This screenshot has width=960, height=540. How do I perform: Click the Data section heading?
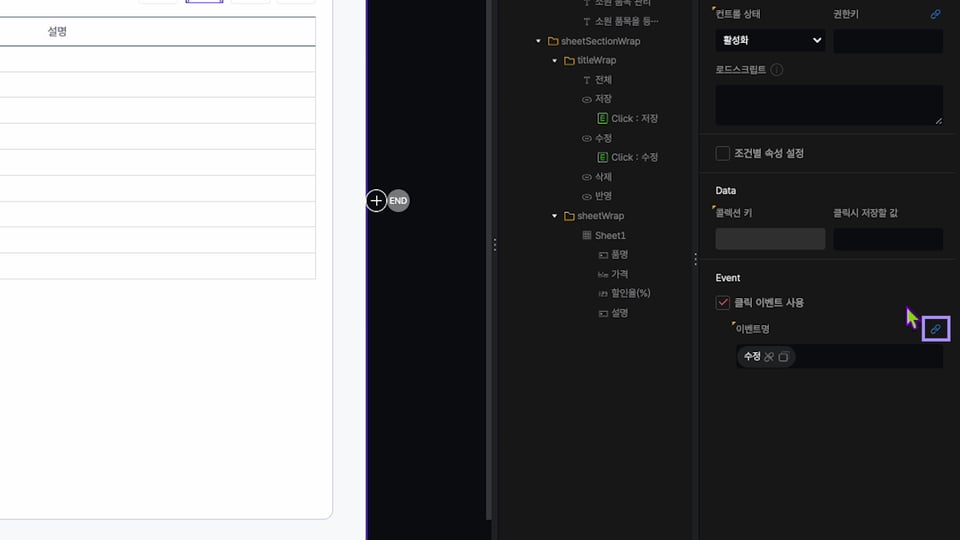tap(726, 190)
